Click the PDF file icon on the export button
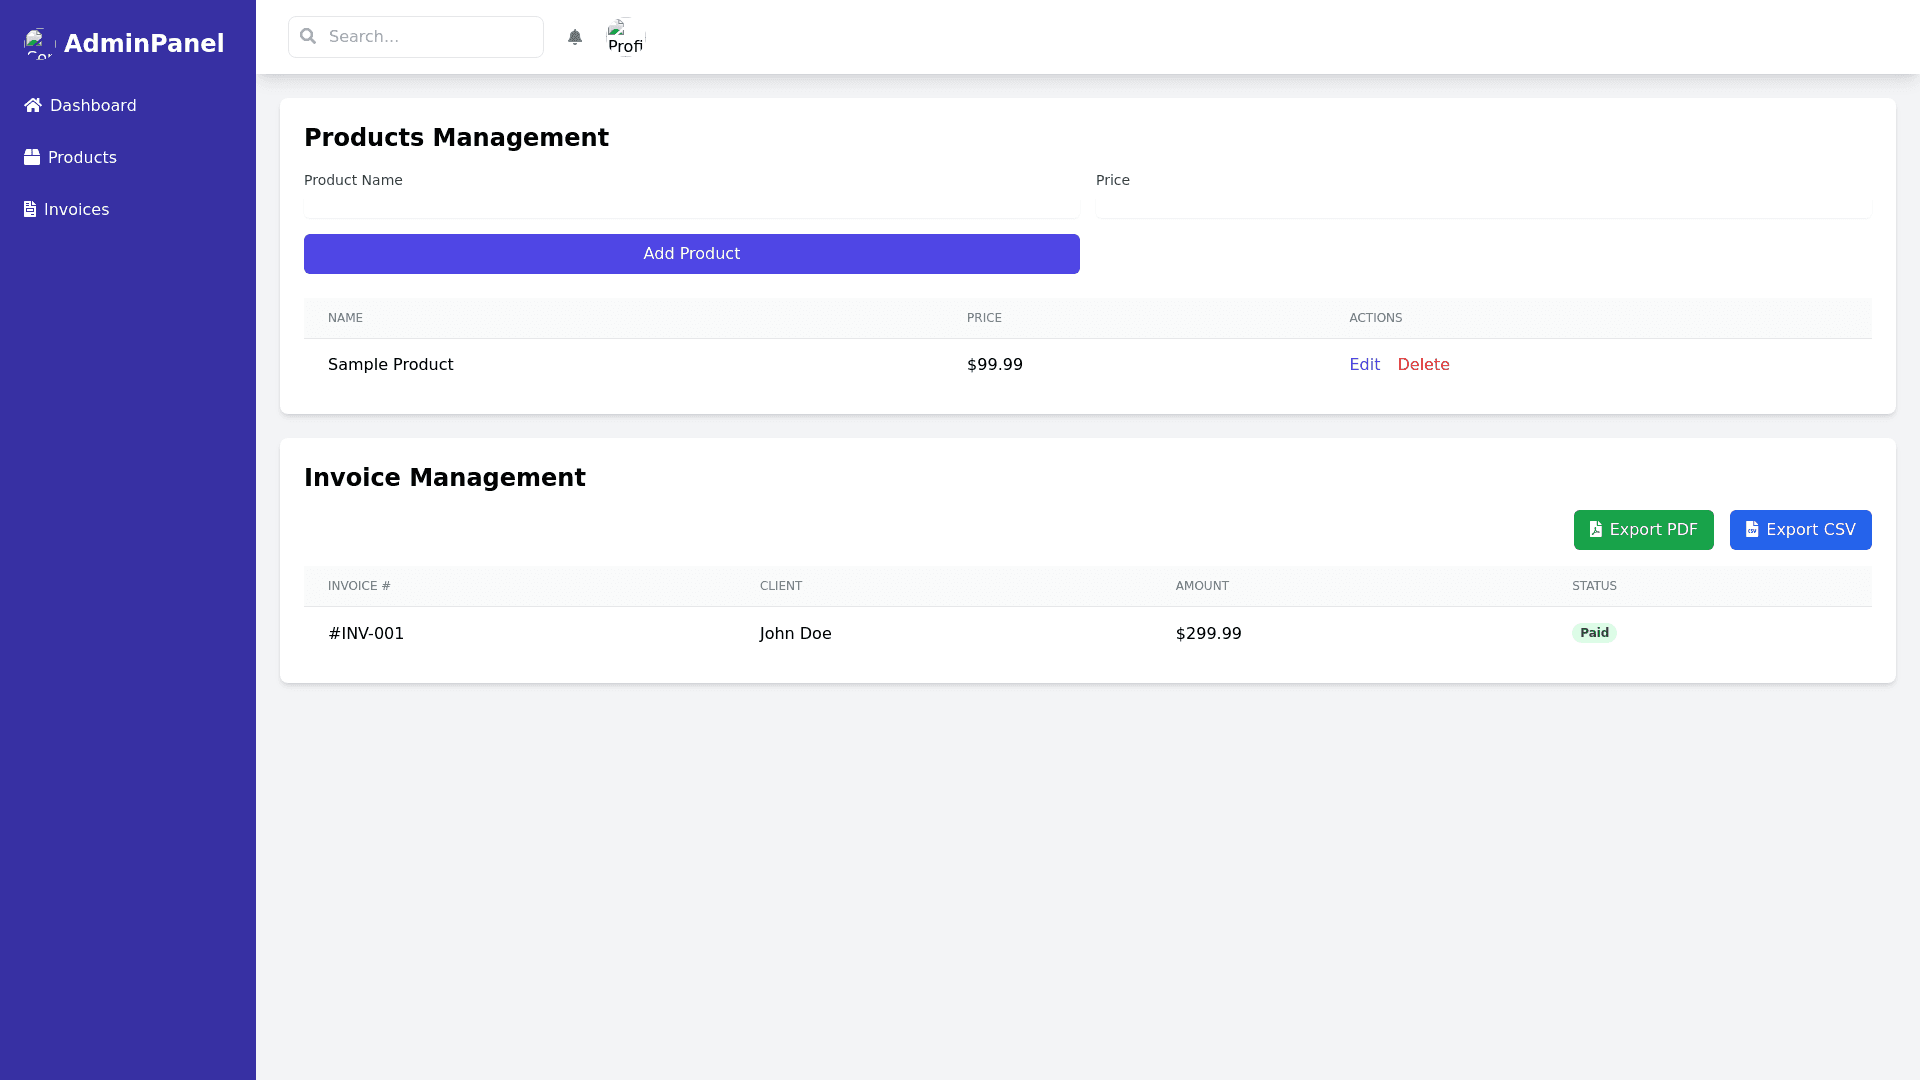1920x1080 pixels. click(x=1596, y=530)
